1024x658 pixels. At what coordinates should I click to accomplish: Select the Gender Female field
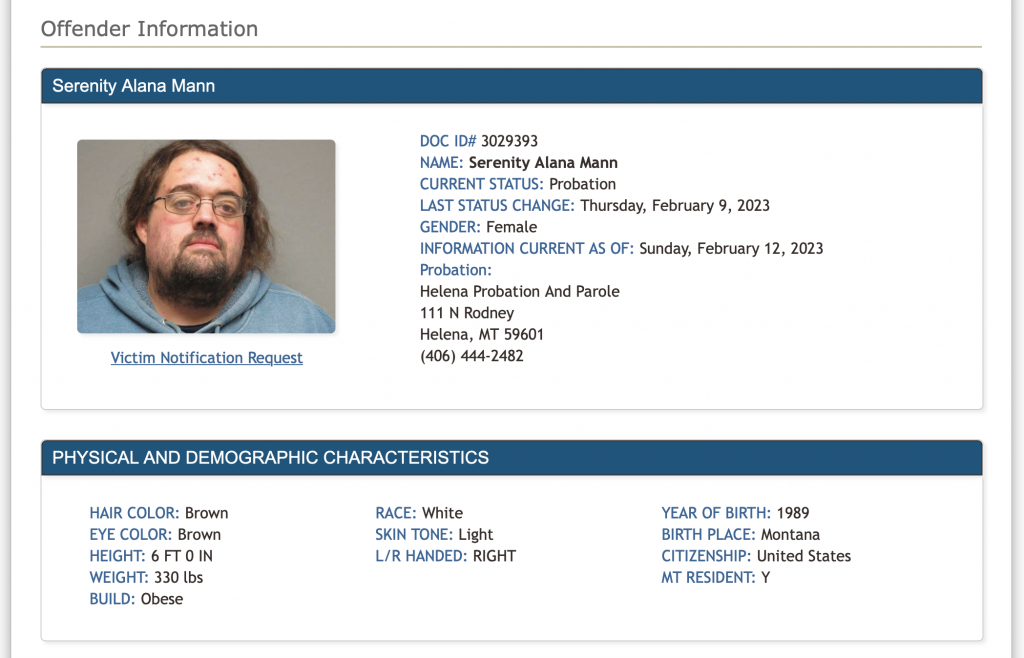pos(479,227)
